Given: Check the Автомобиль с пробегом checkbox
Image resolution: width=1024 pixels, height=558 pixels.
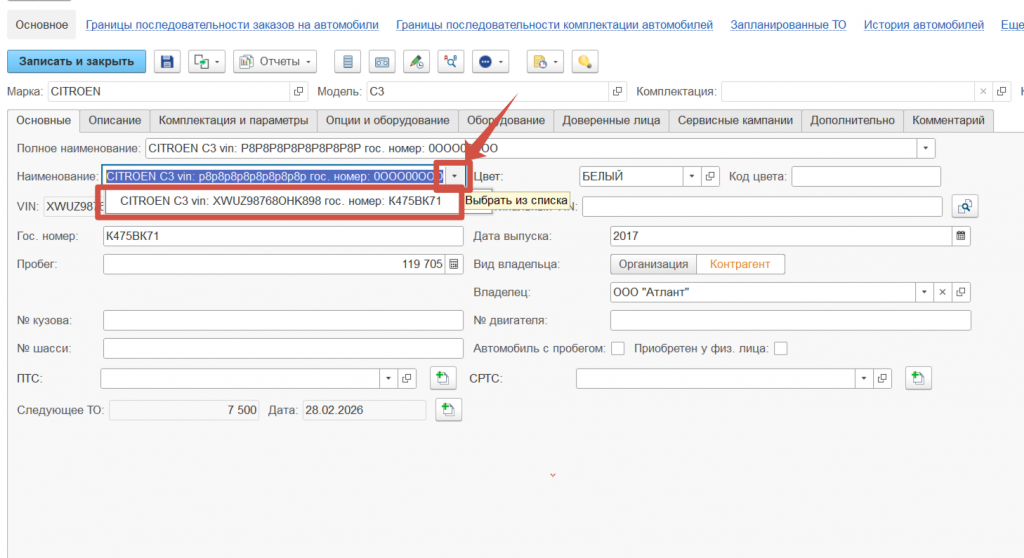Looking at the screenshot, I should (618, 348).
